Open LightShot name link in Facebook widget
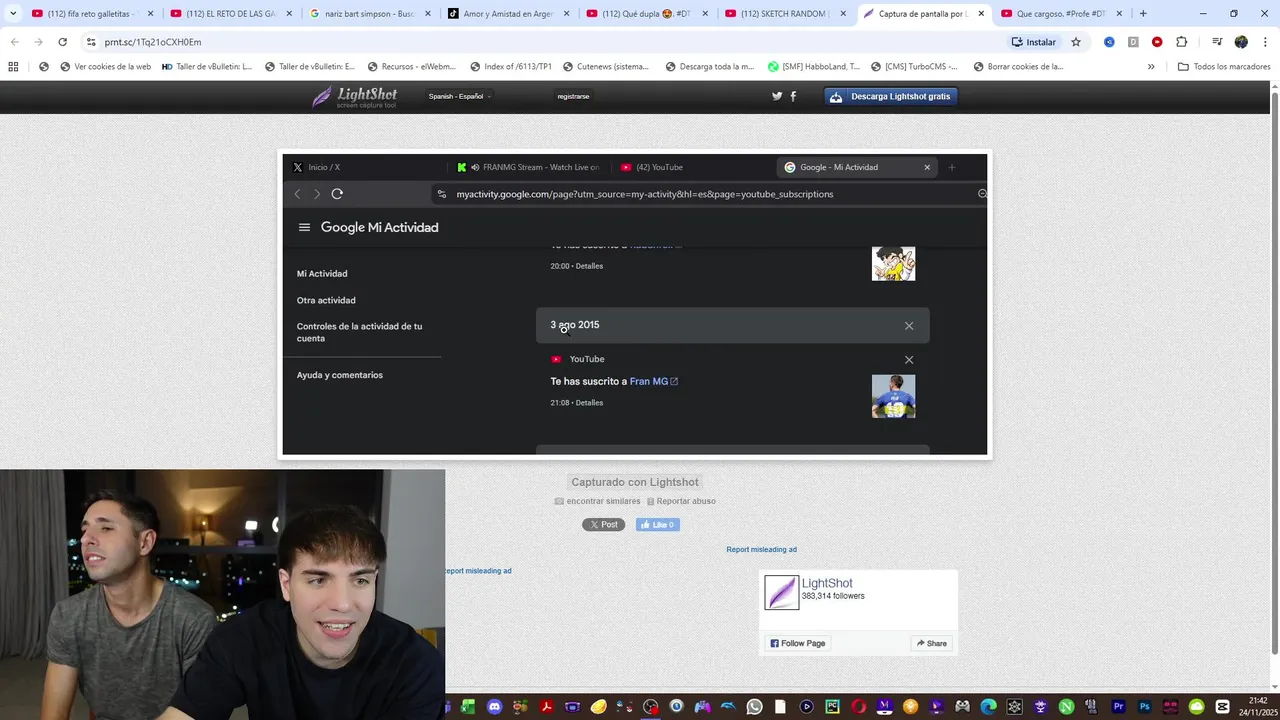 [827, 583]
